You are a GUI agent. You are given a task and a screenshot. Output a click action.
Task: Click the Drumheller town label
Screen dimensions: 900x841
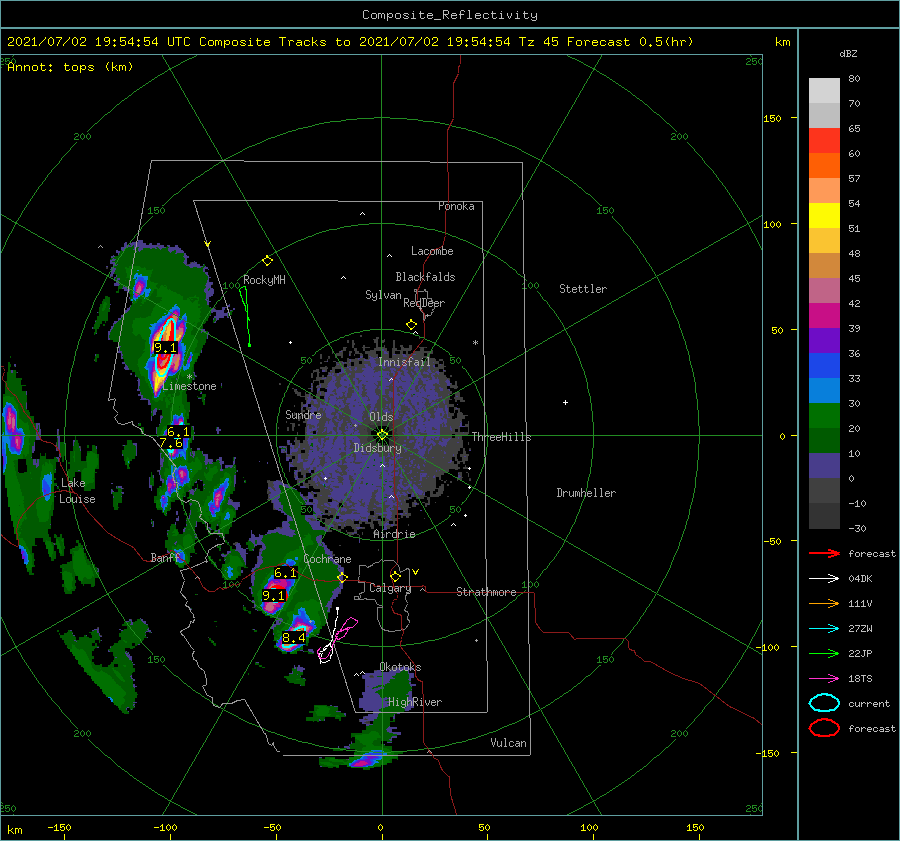(x=586, y=493)
